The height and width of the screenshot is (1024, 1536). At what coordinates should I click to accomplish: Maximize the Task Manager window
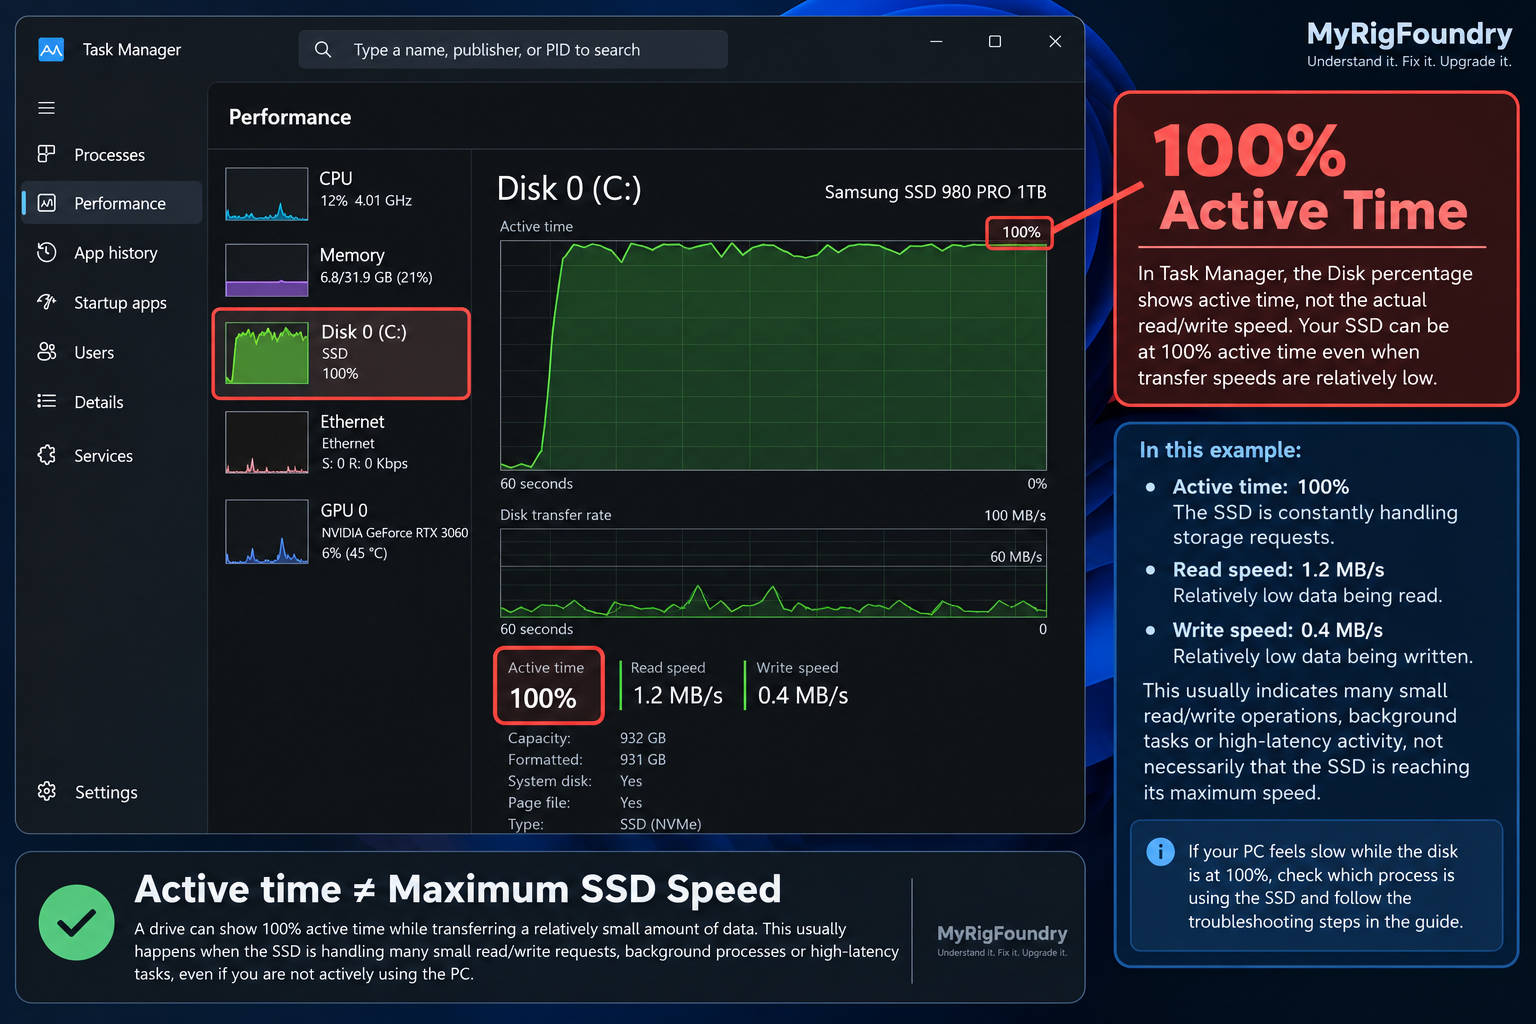click(995, 41)
